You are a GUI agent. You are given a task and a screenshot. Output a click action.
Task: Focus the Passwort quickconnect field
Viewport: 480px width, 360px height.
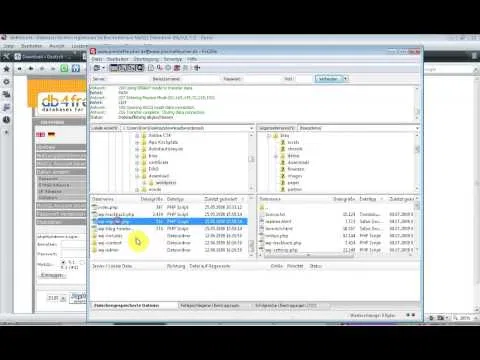262,79
